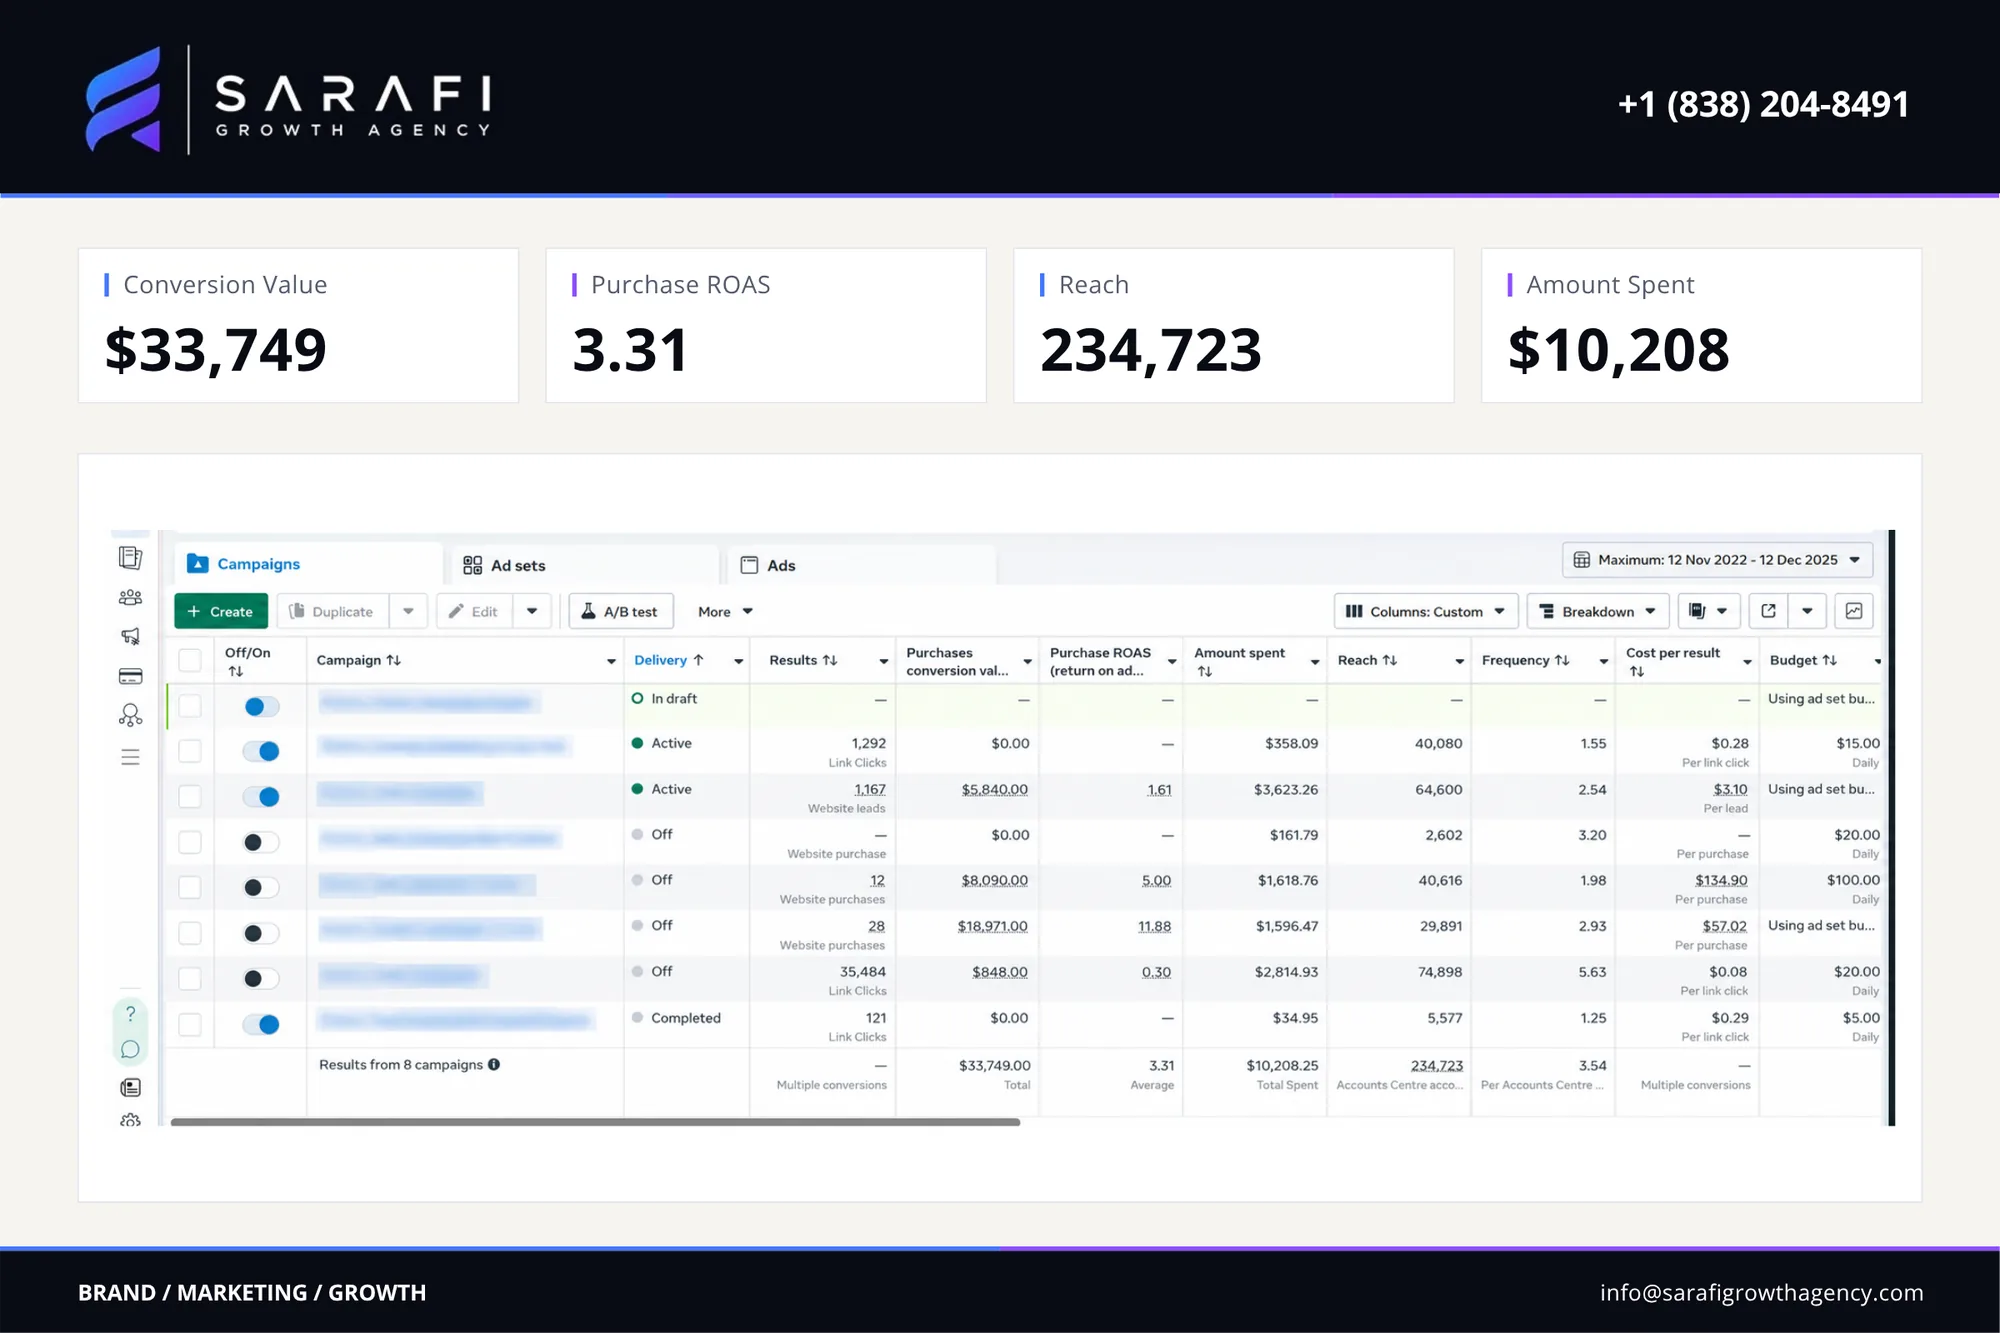2000x1333 pixels.
Task: Toggle the Completed campaign switch
Action: (261, 1024)
